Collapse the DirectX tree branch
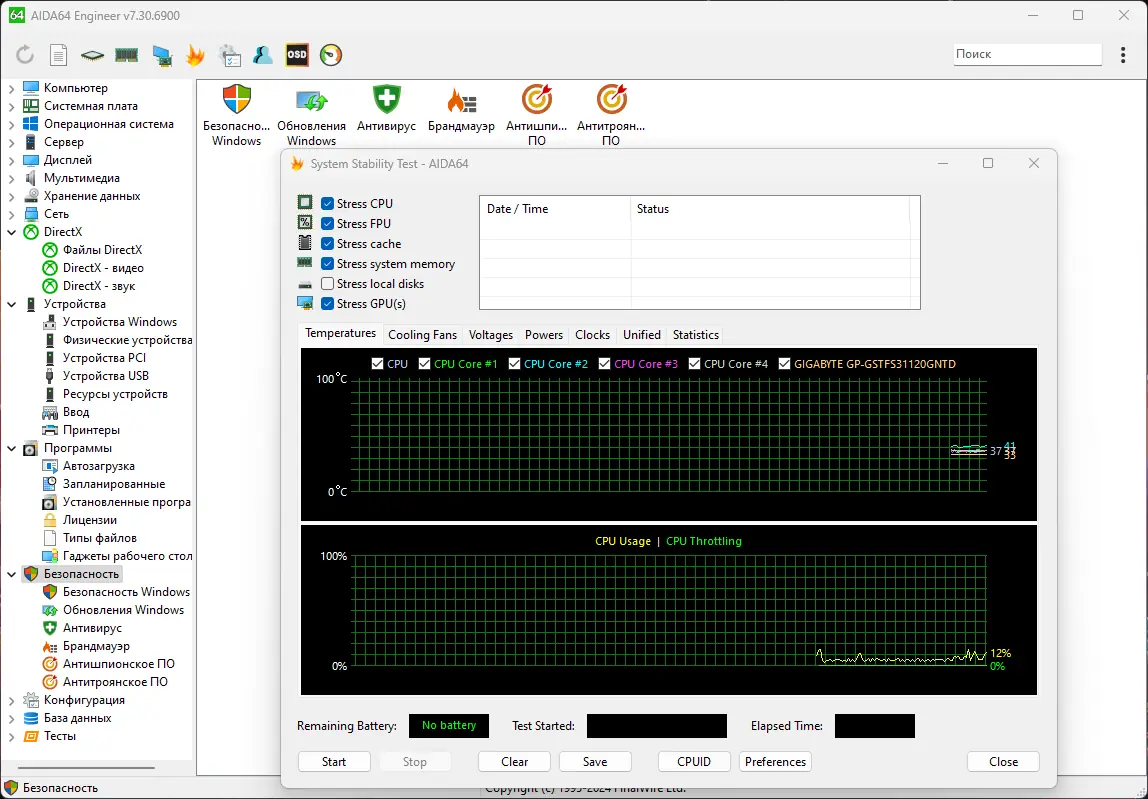1148x799 pixels. point(12,232)
